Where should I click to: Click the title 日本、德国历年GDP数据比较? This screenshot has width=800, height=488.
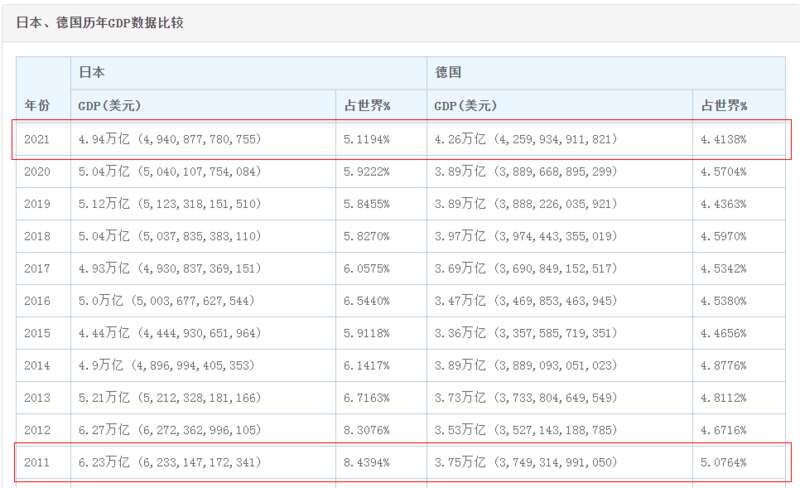[x=99, y=22]
